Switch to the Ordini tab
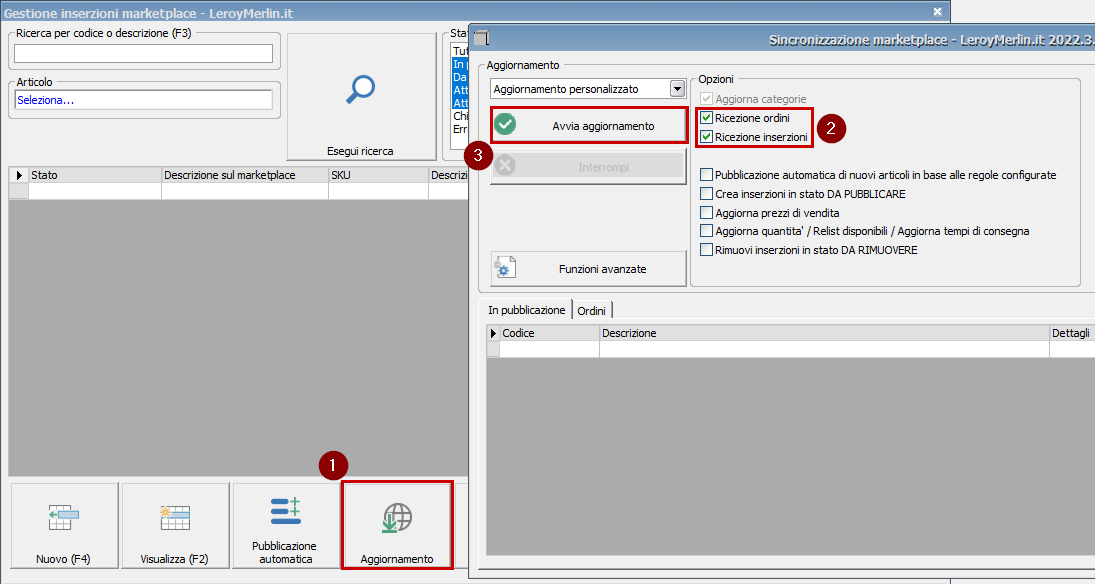1095x584 pixels. point(591,311)
